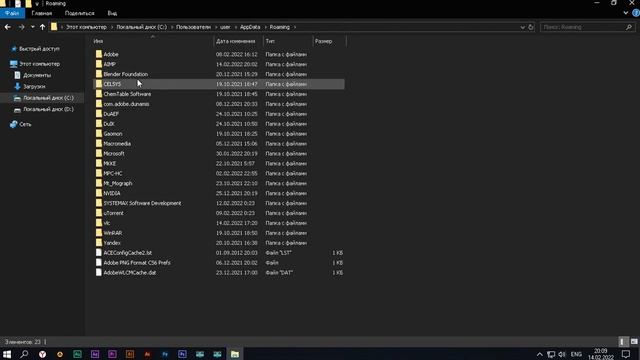640x360 pixels.
Task: Expand the ribbon chevron
Action: point(626,13)
